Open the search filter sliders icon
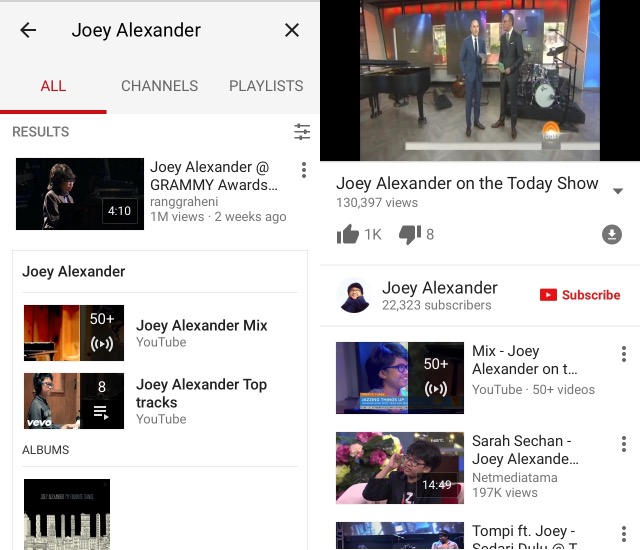 [x=302, y=132]
